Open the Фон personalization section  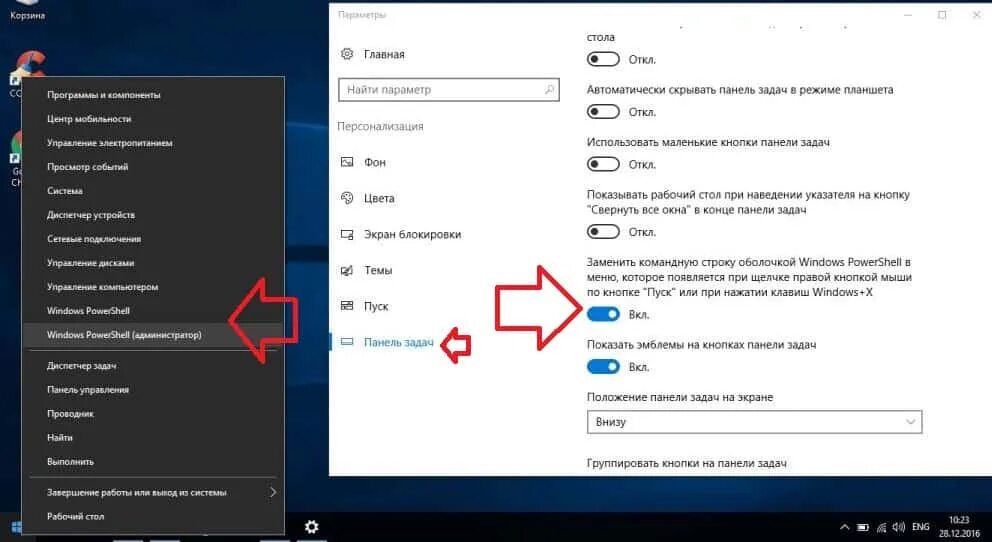pos(375,163)
